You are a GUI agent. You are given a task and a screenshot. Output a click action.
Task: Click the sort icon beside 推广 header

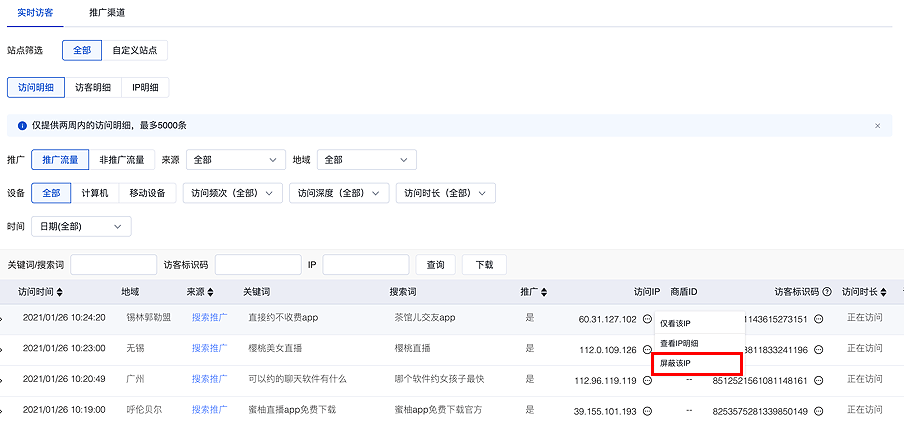click(544, 293)
